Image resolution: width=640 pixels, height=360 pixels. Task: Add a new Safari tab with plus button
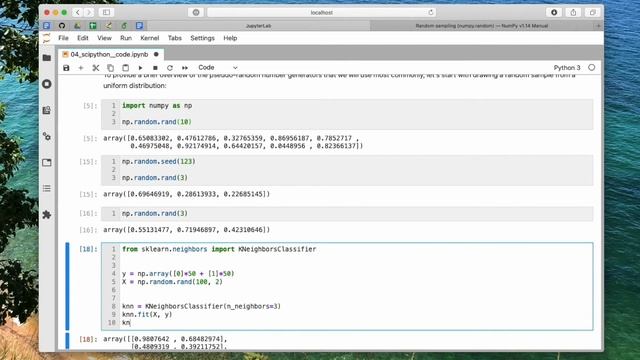598,26
